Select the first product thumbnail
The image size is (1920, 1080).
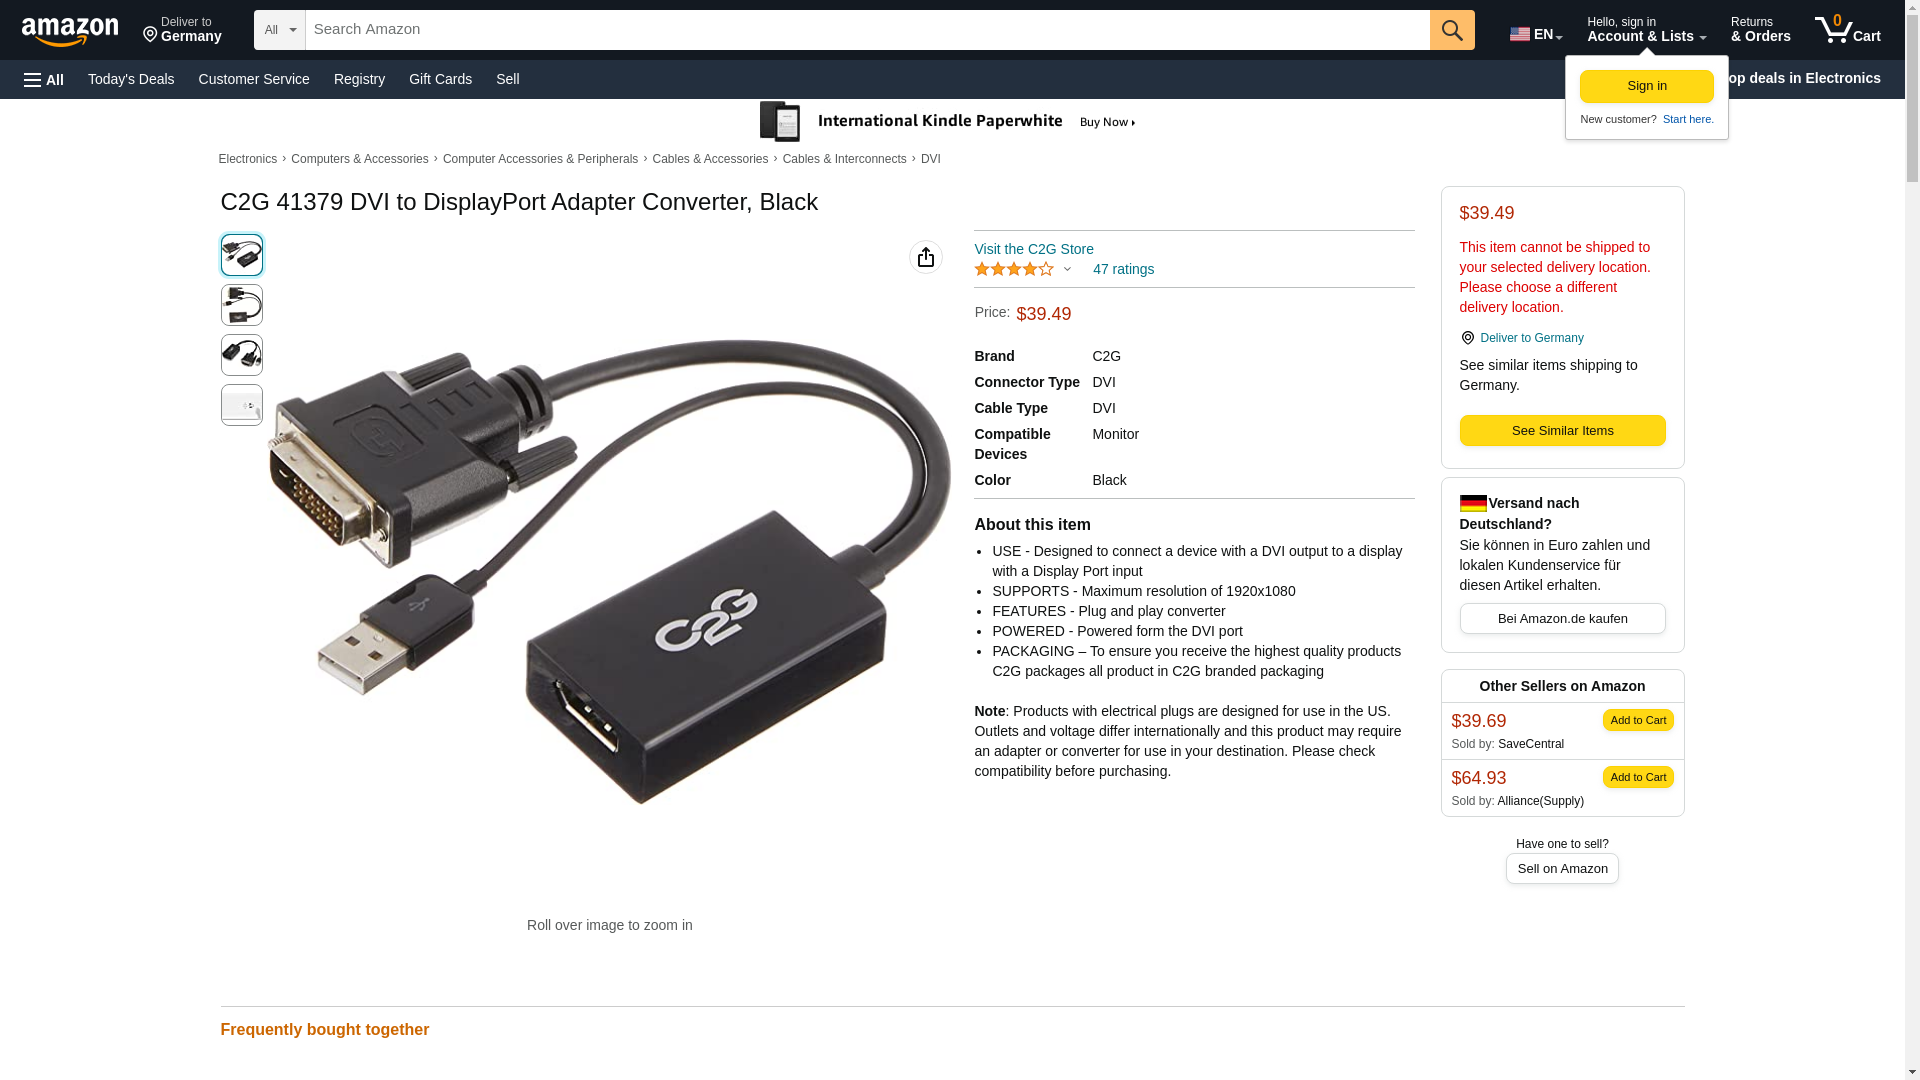(x=242, y=255)
